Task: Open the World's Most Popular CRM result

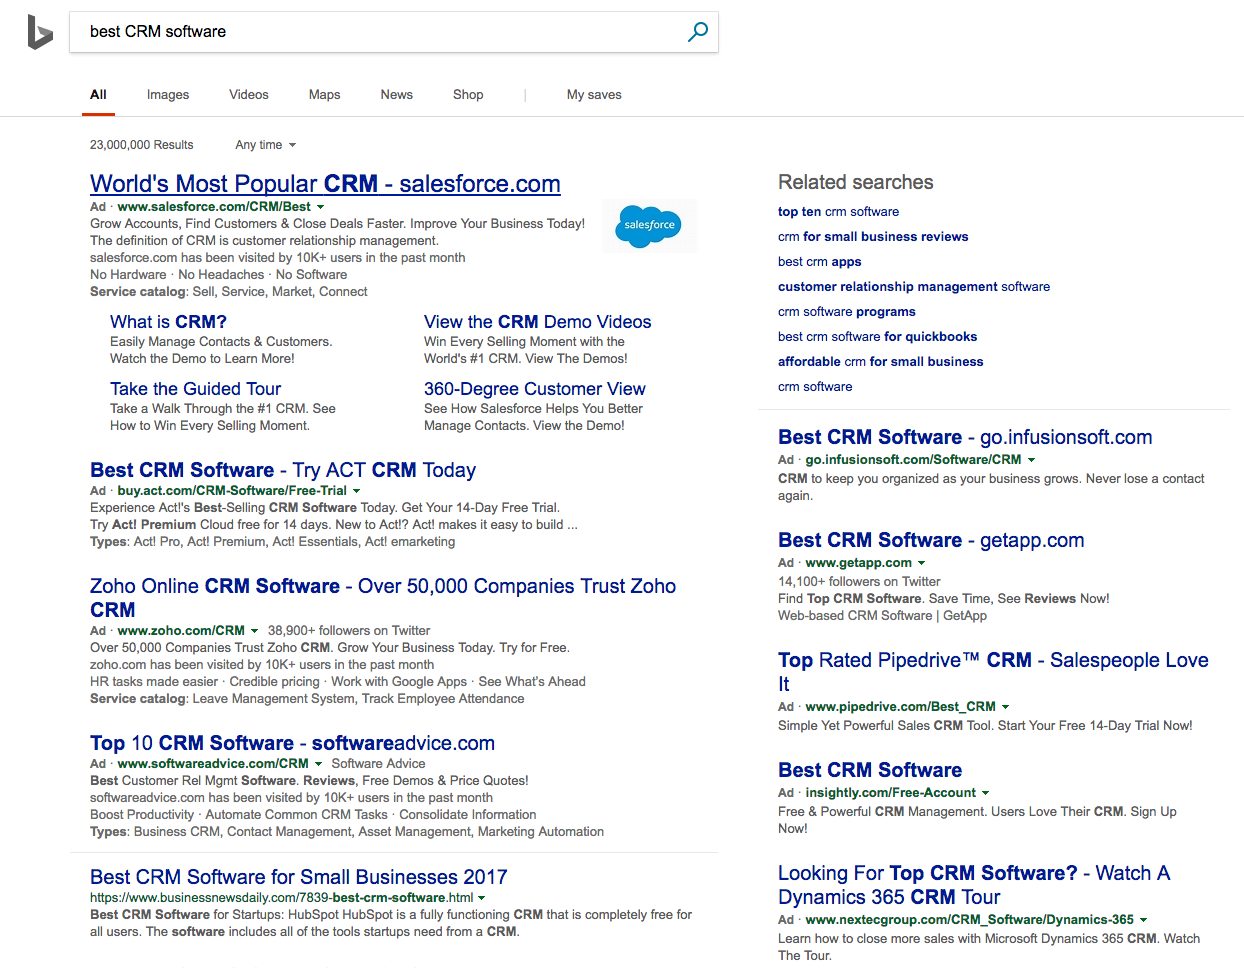Action: click(x=325, y=183)
